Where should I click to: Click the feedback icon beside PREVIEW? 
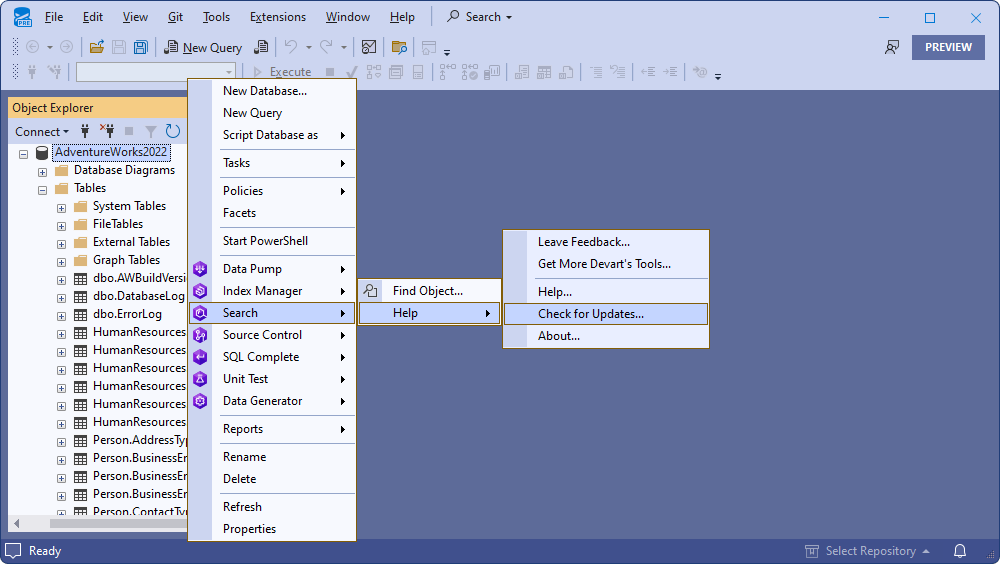pyautogui.click(x=892, y=47)
